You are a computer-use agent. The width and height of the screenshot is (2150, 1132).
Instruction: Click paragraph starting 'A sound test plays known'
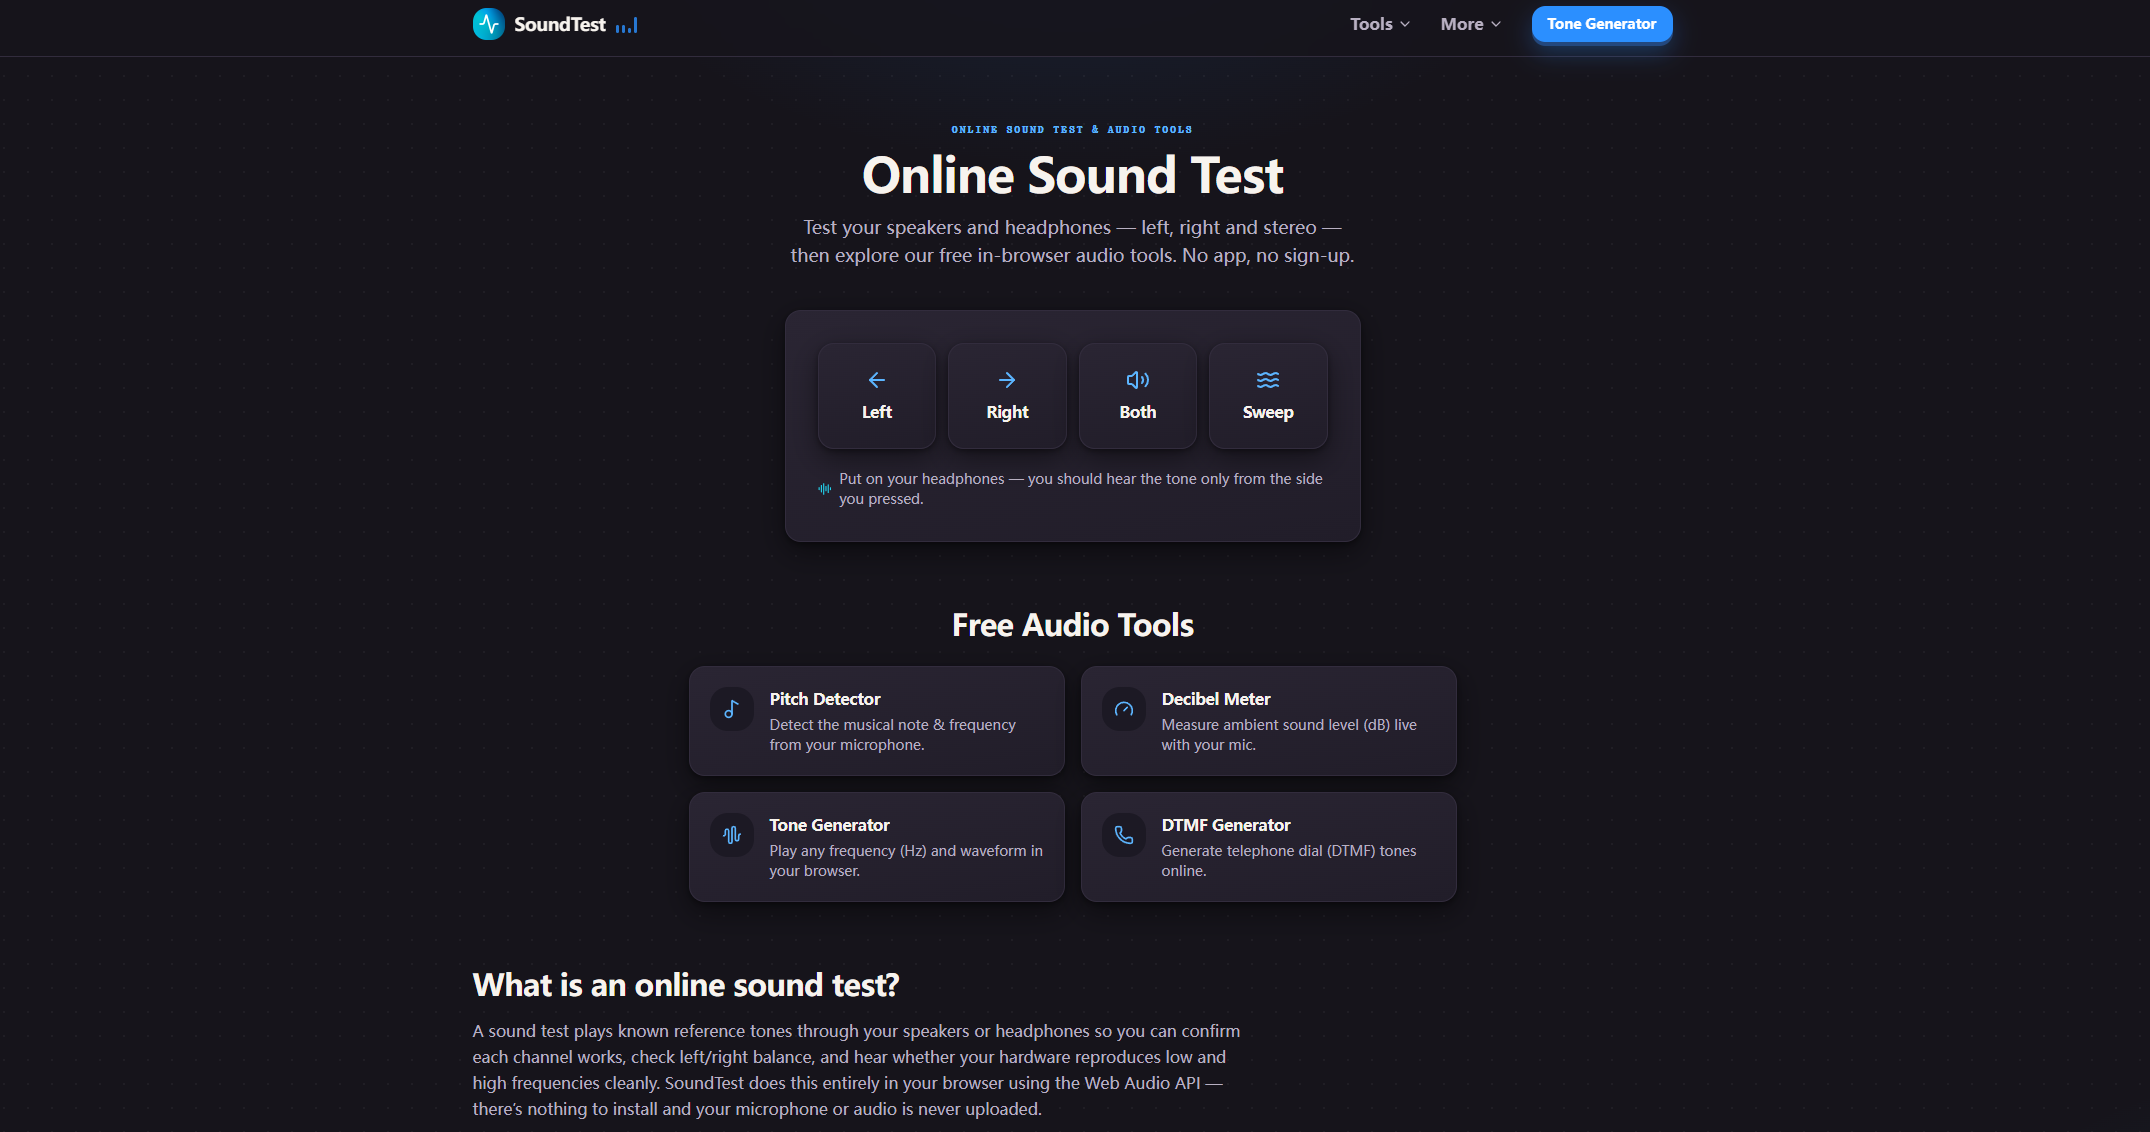[x=856, y=1070]
